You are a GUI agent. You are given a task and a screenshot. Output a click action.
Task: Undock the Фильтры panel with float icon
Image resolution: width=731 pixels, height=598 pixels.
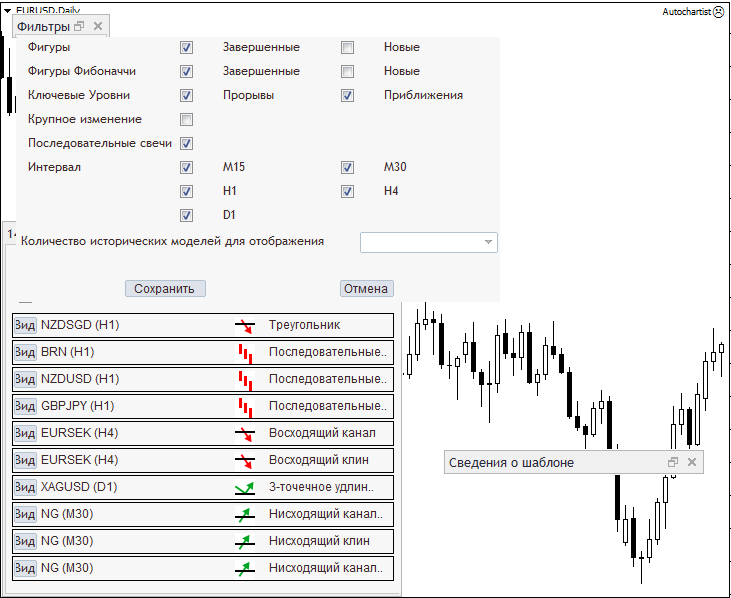pyautogui.click(x=79, y=27)
